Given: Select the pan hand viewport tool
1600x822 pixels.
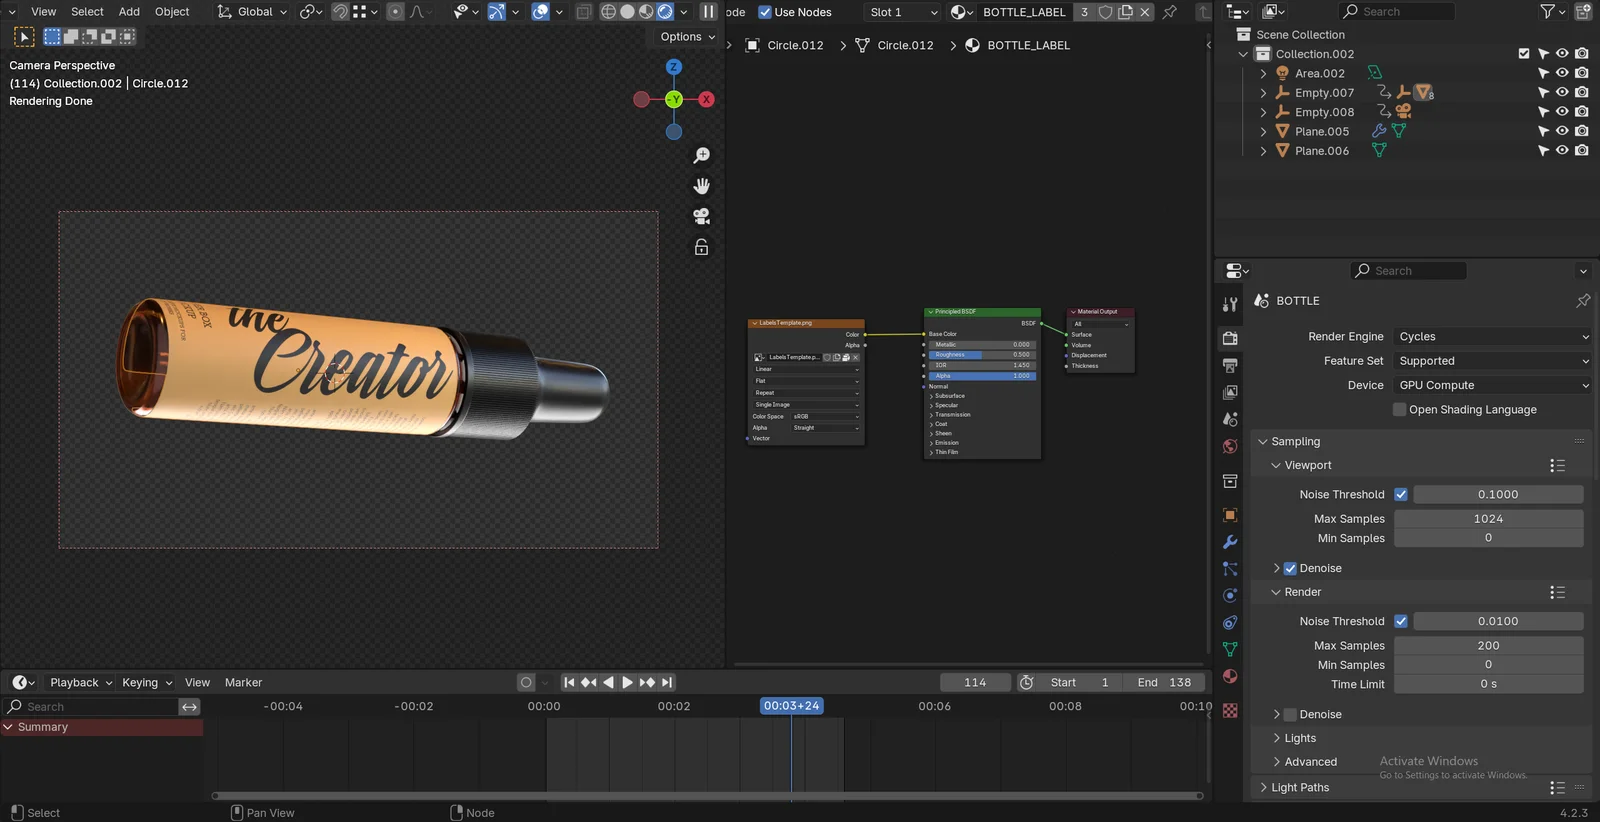Looking at the screenshot, I should [x=702, y=186].
